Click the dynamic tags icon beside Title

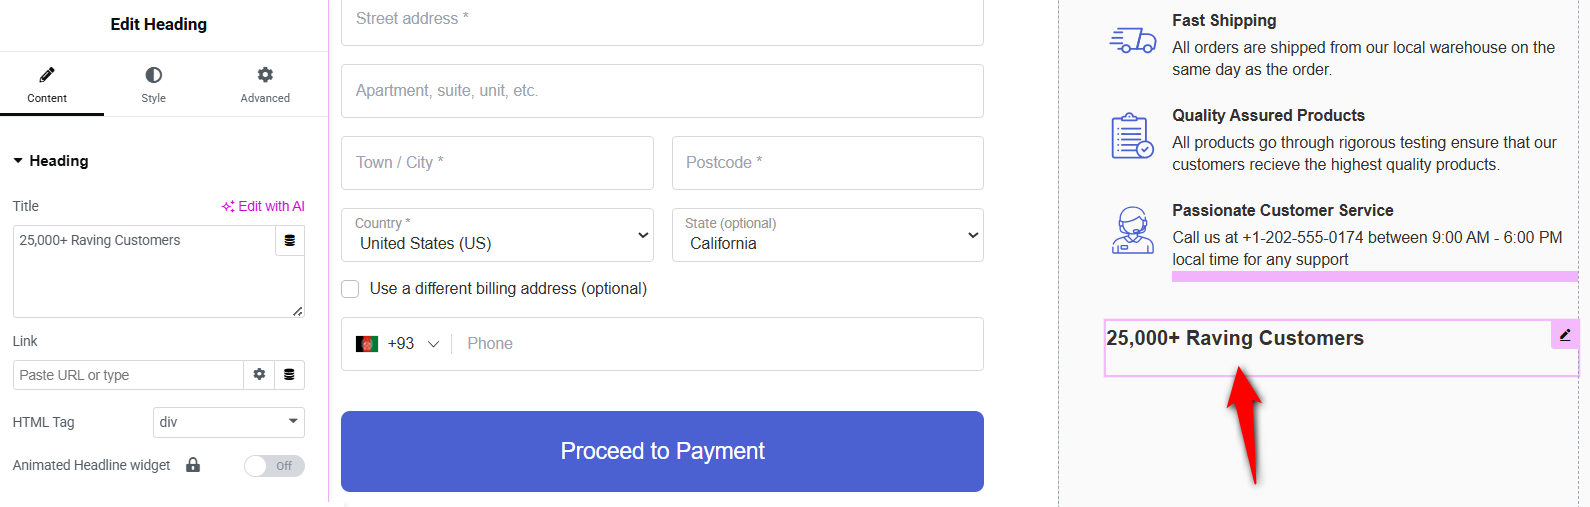(290, 240)
